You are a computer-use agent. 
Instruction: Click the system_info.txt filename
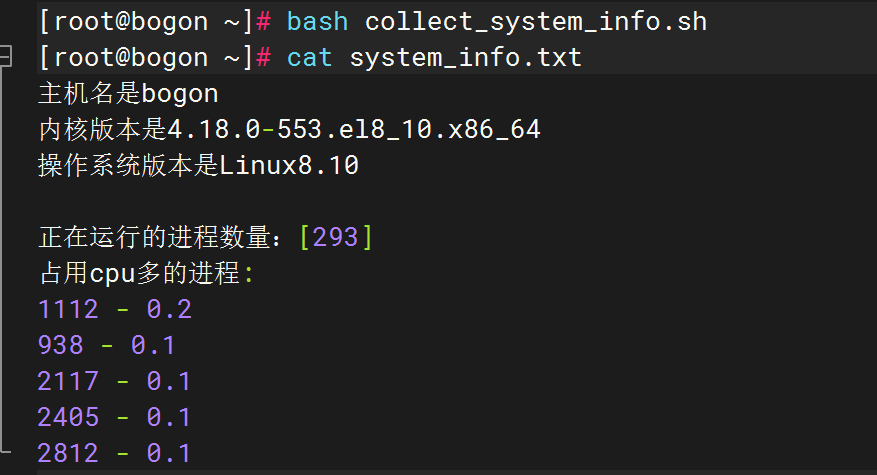(465, 57)
